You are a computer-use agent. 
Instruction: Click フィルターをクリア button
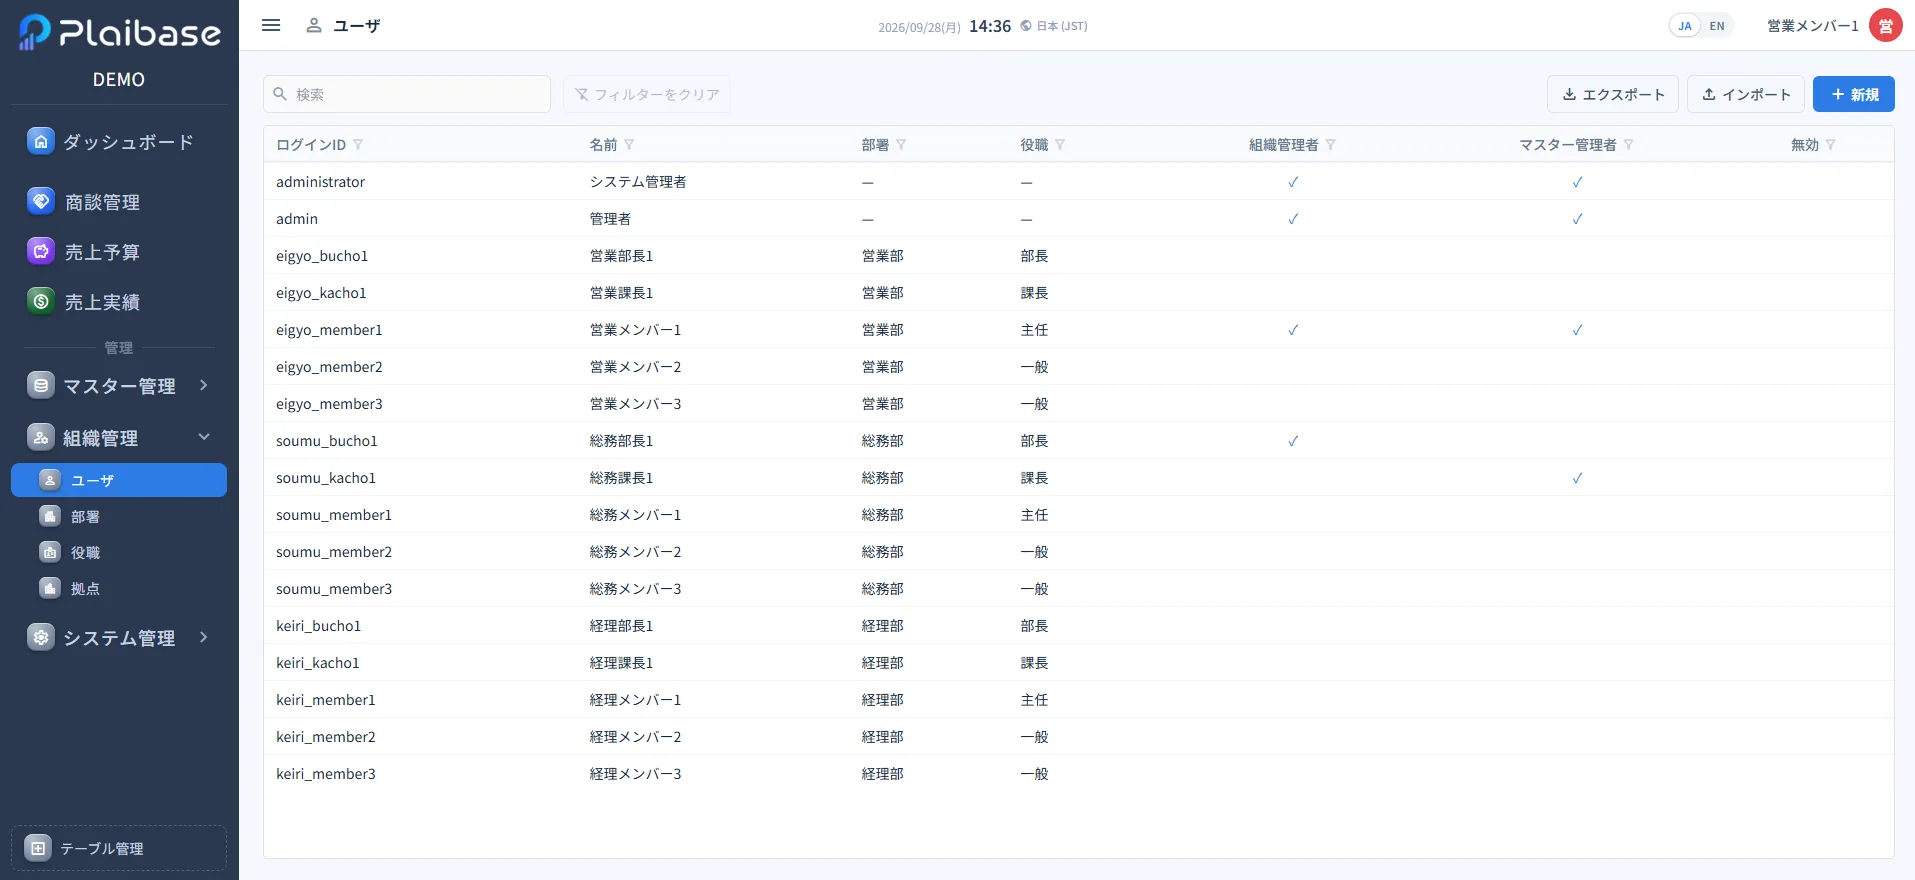click(x=647, y=94)
